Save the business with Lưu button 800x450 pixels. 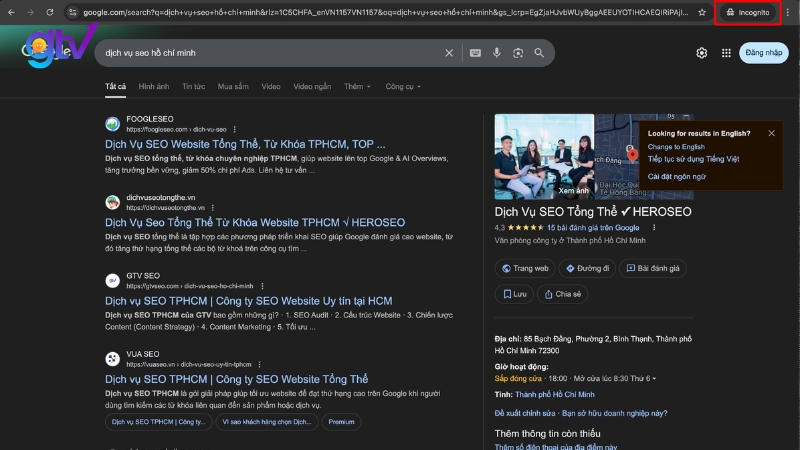[514, 294]
